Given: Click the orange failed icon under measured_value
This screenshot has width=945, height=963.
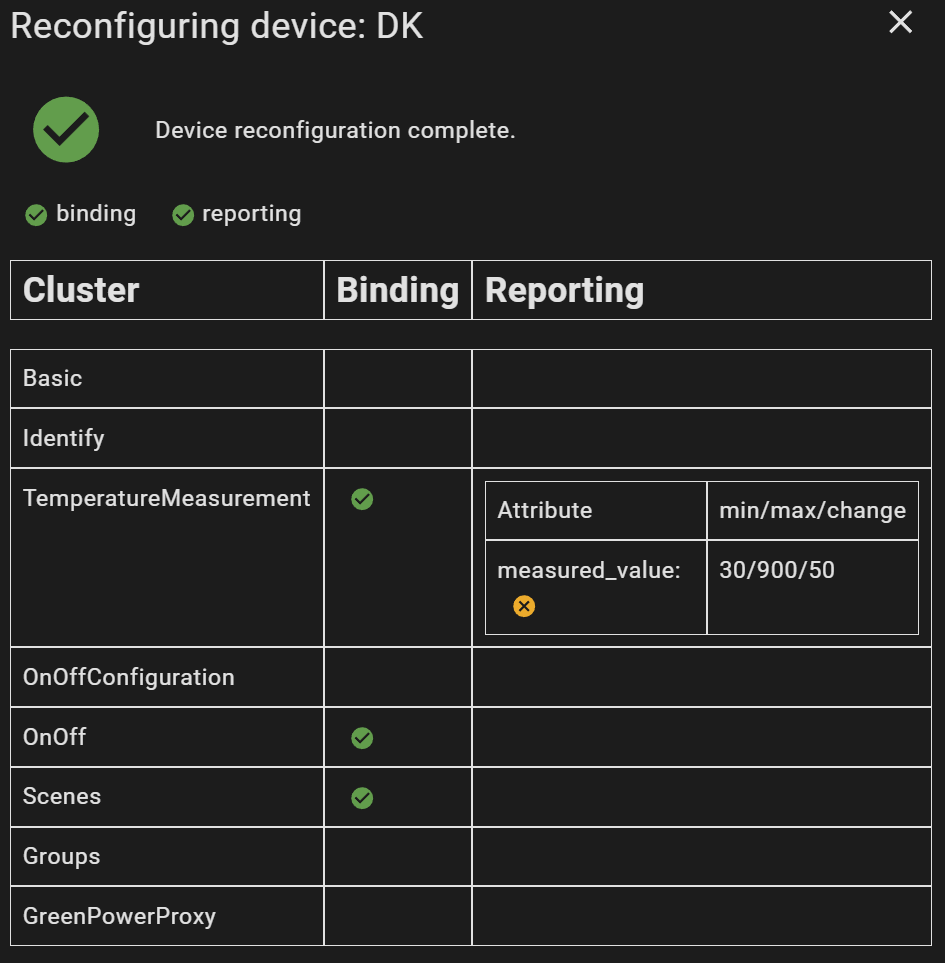Looking at the screenshot, I should [x=524, y=606].
